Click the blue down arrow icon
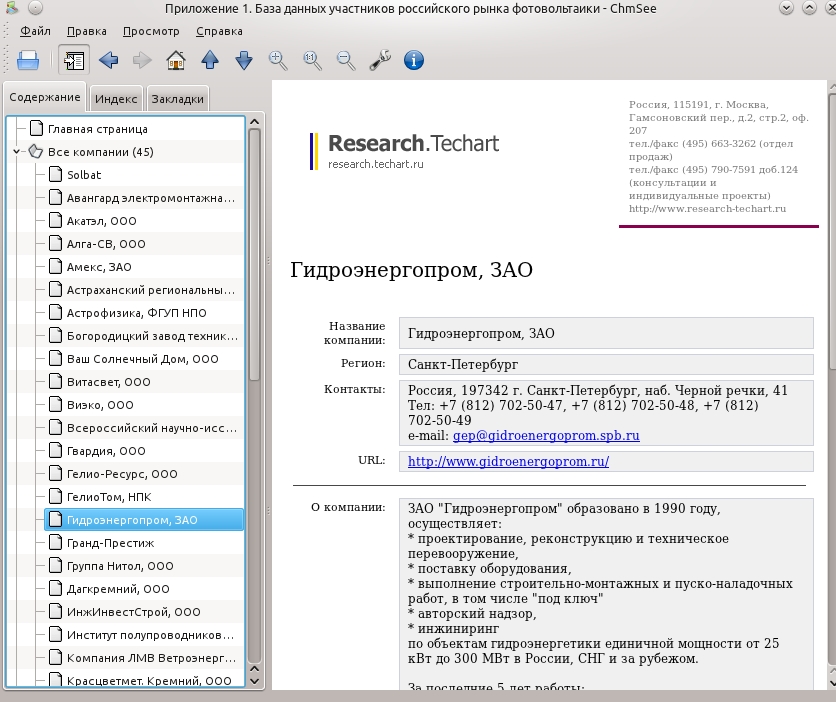Image resolution: width=836 pixels, height=702 pixels. click(x=244, y=60)
